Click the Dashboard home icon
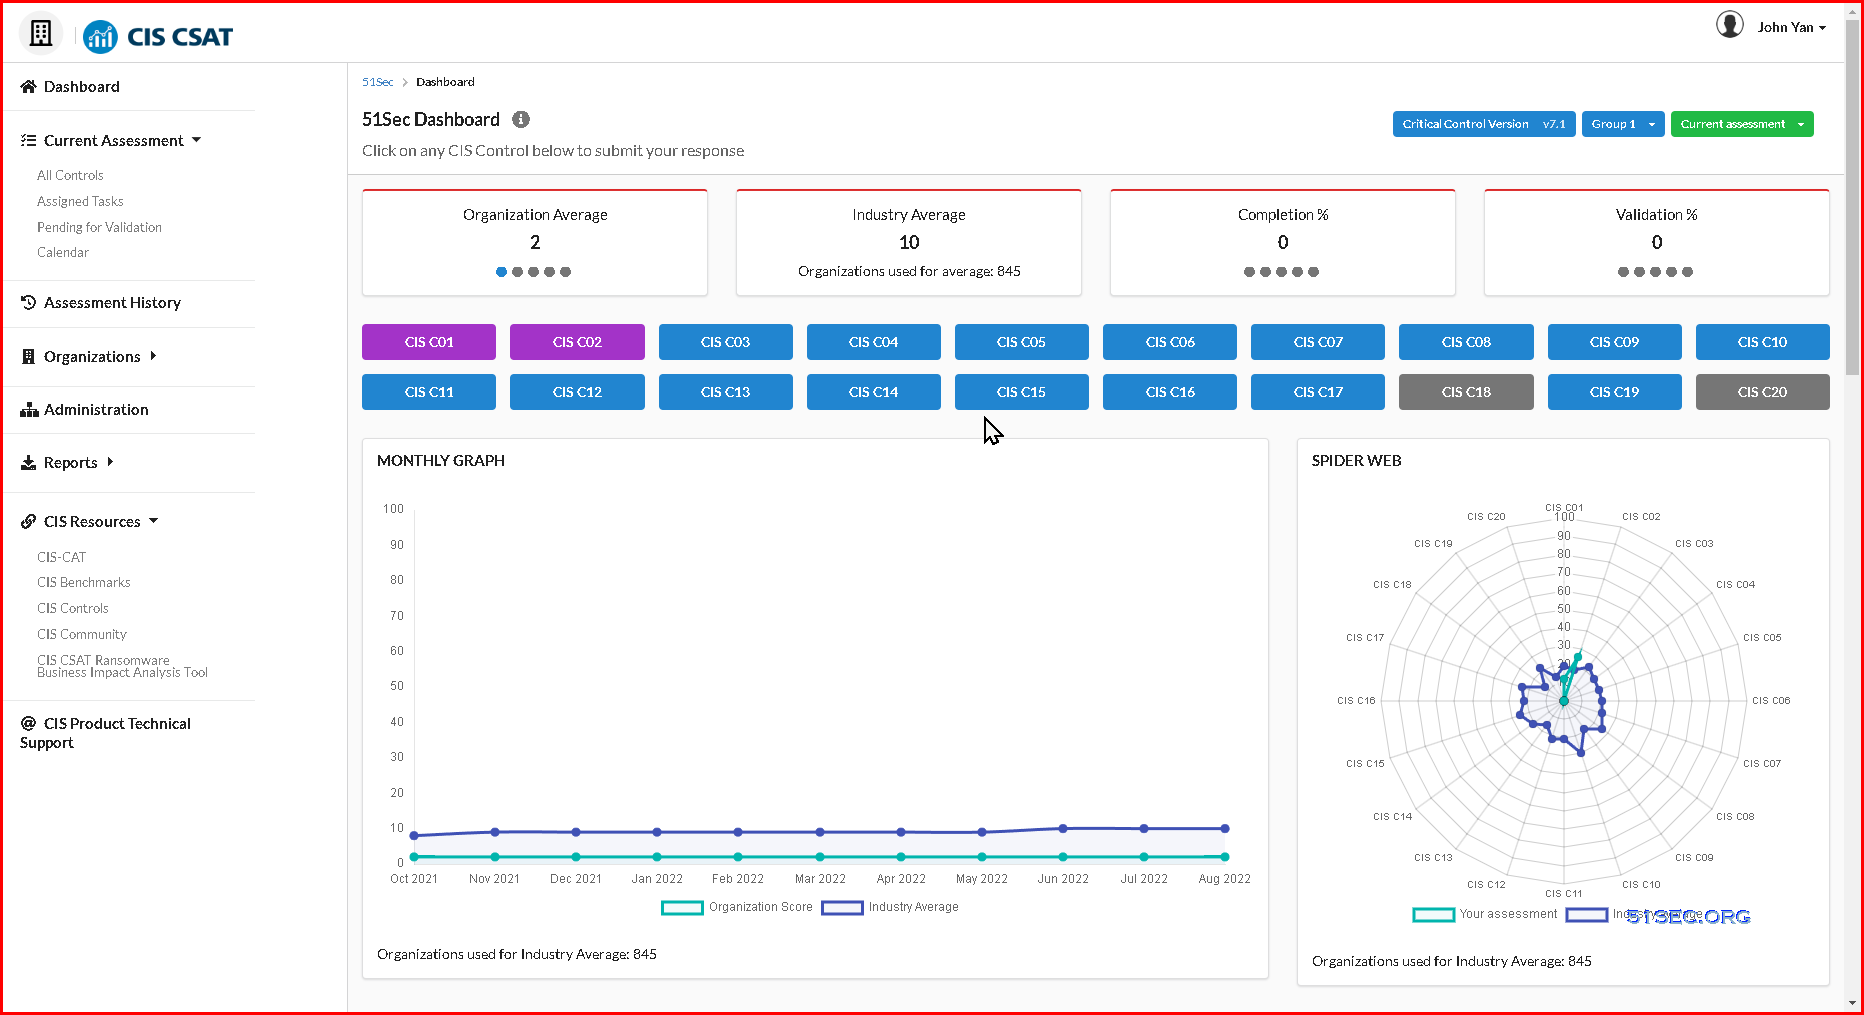The image size is (1864, 1015). [28, 87]
